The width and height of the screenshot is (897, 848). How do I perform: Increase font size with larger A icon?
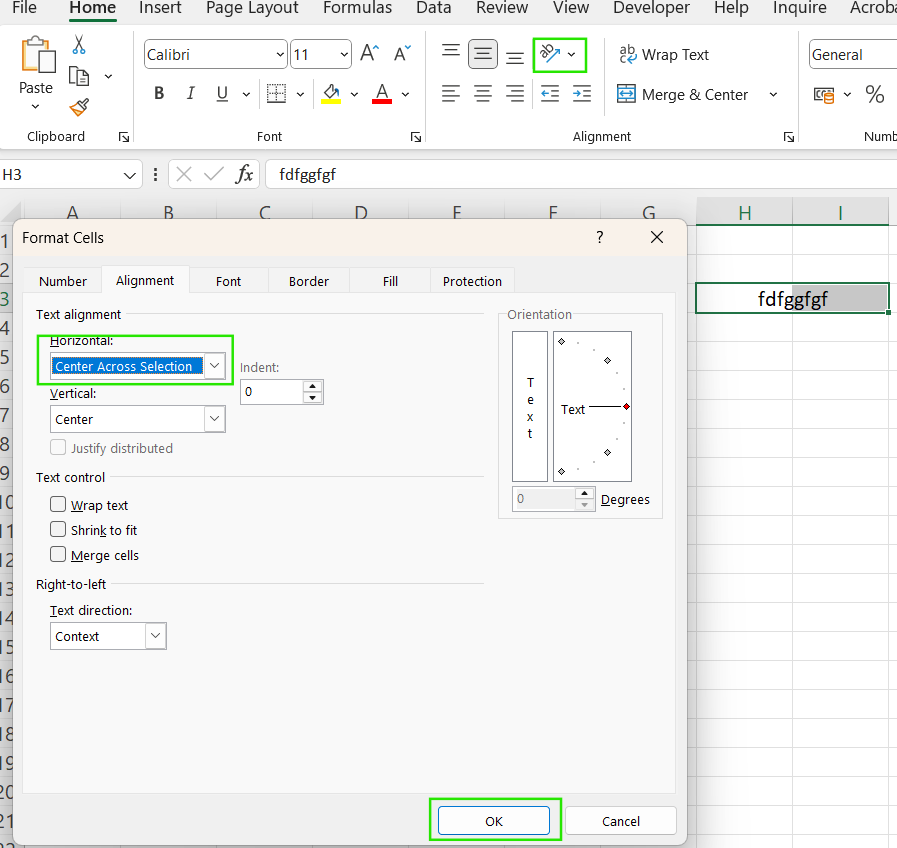coord(370,54)
